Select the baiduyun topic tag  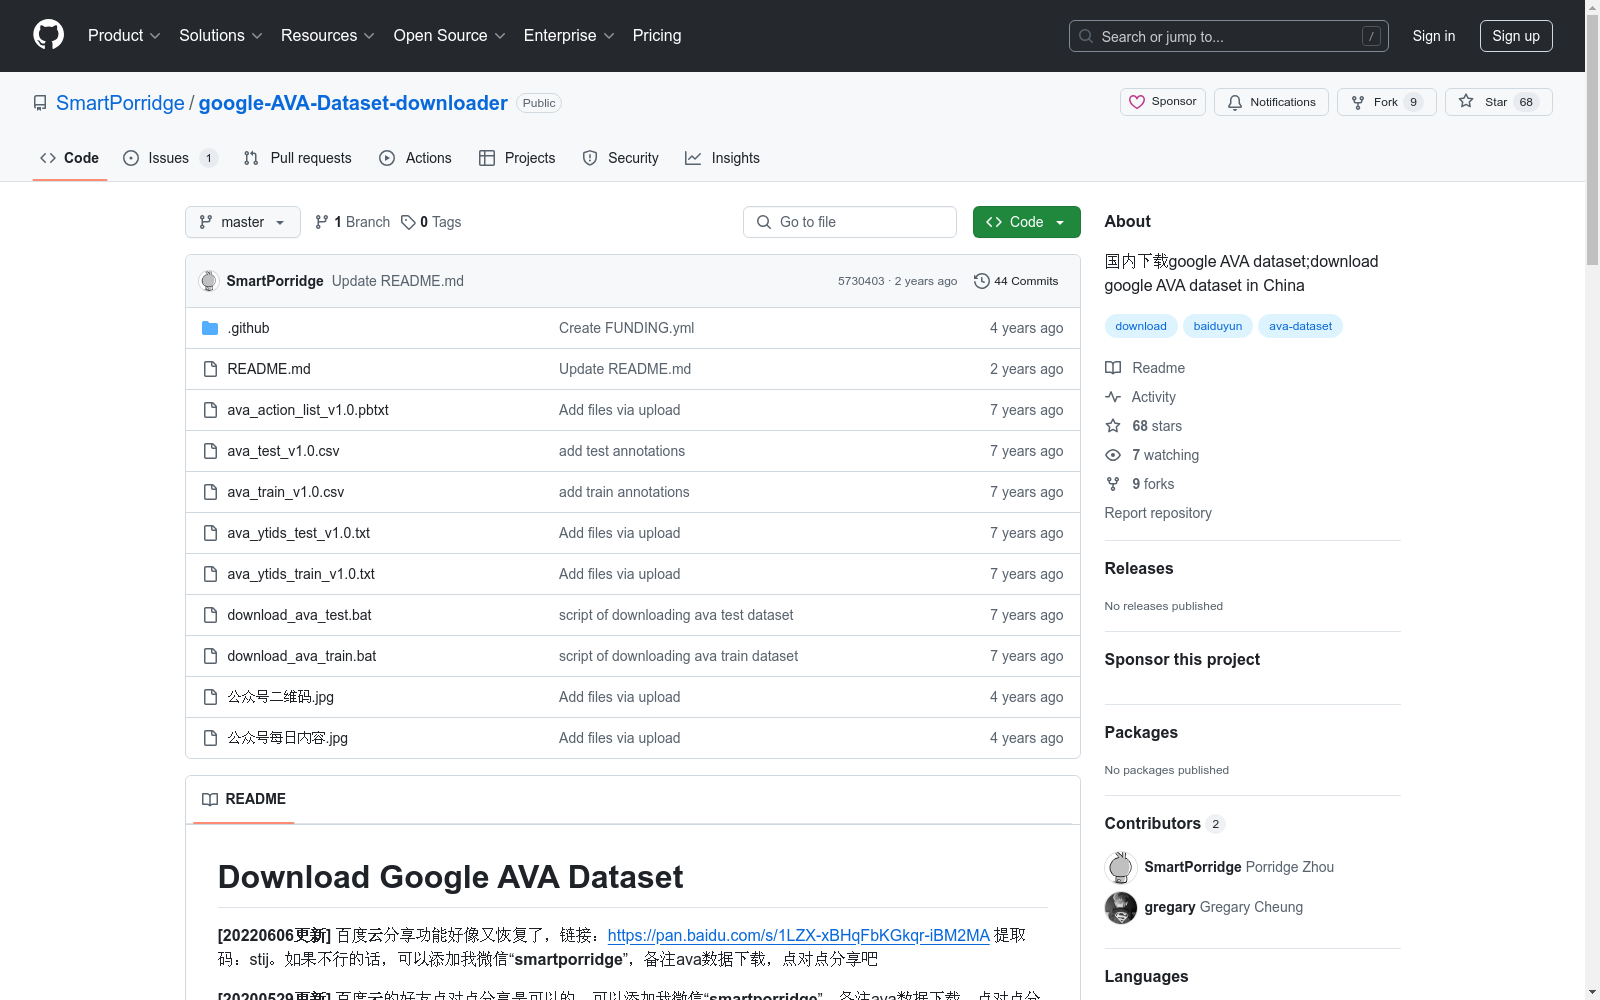[x=1218, y=326]
